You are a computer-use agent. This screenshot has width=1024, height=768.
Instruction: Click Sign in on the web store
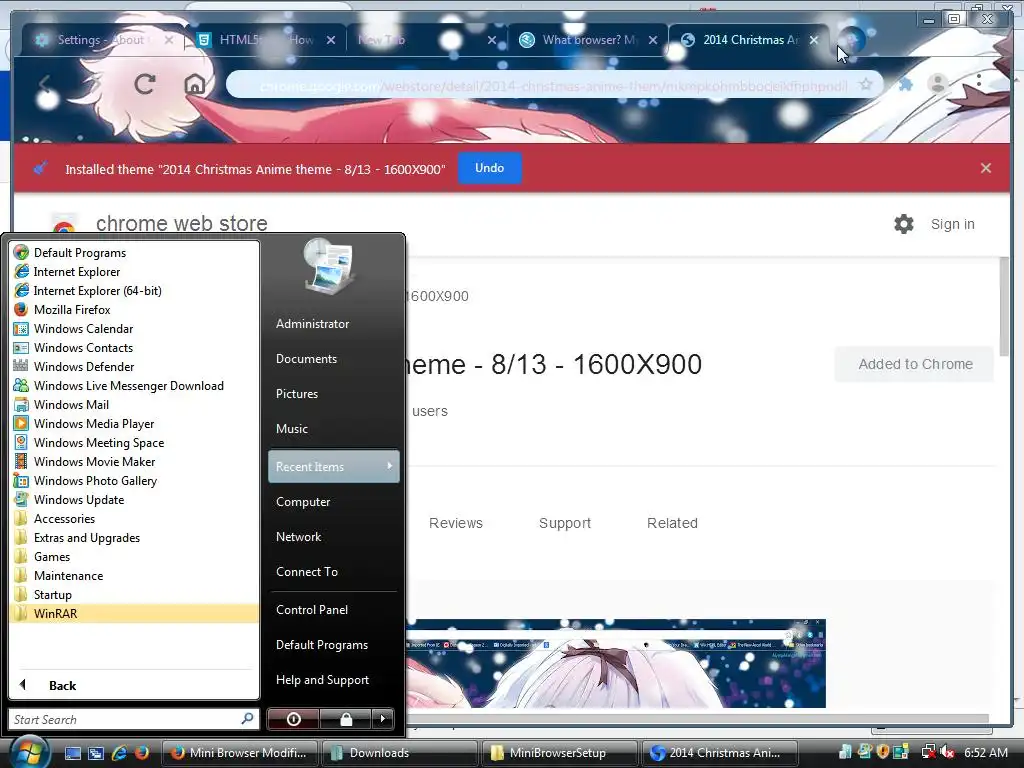tap(952, 224)
